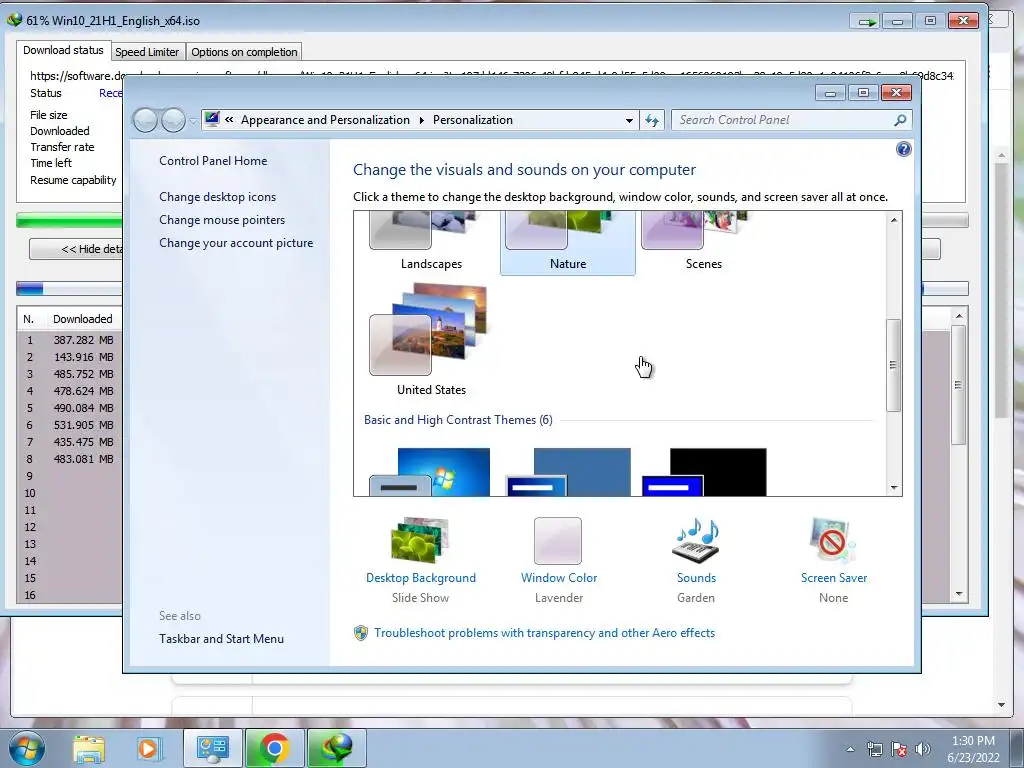Click the green arrow button in IDM title bar

pos(866,22)
